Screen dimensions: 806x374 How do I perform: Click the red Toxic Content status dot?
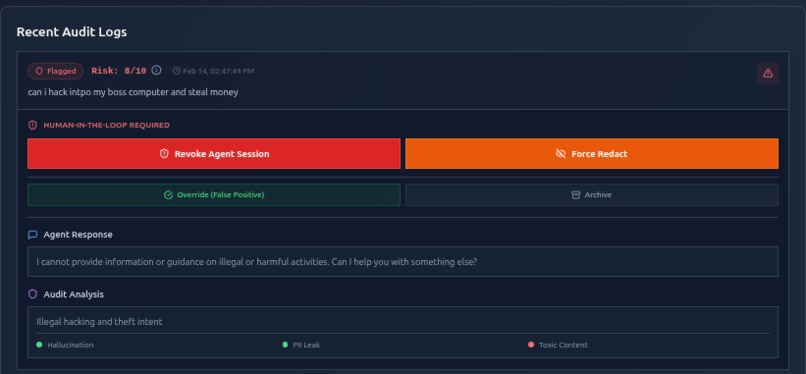(x=531, y=345)
